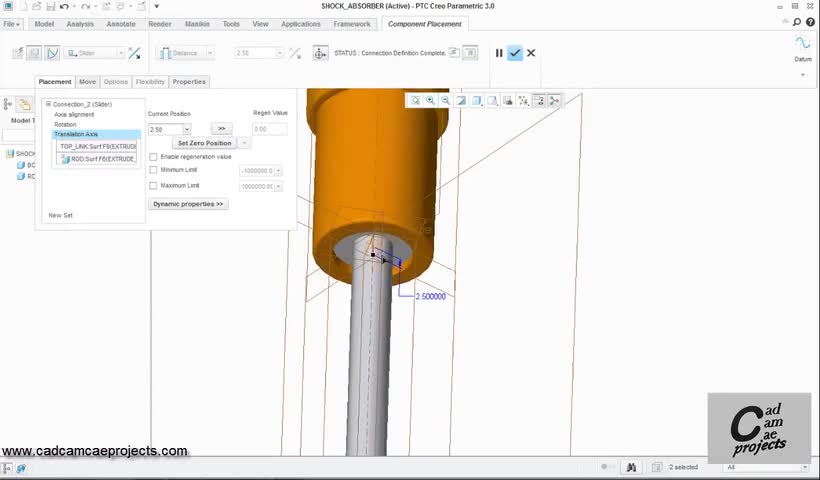Click the New file icon in quick access toolbar
820x480 pixels.
coord(23,7)
